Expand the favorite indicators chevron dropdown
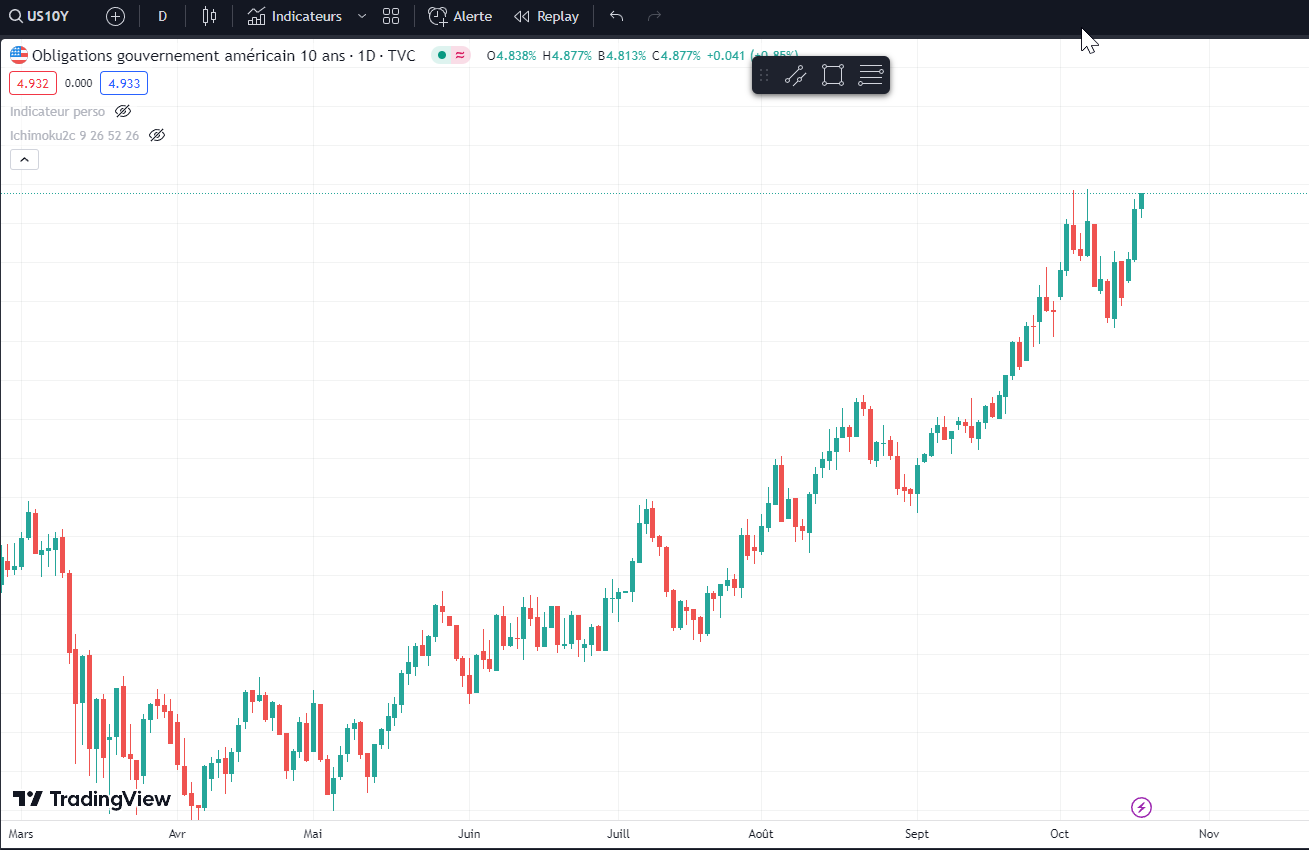Image resolution: width=1309 pixels, height=850 pixels. (362, 16)
